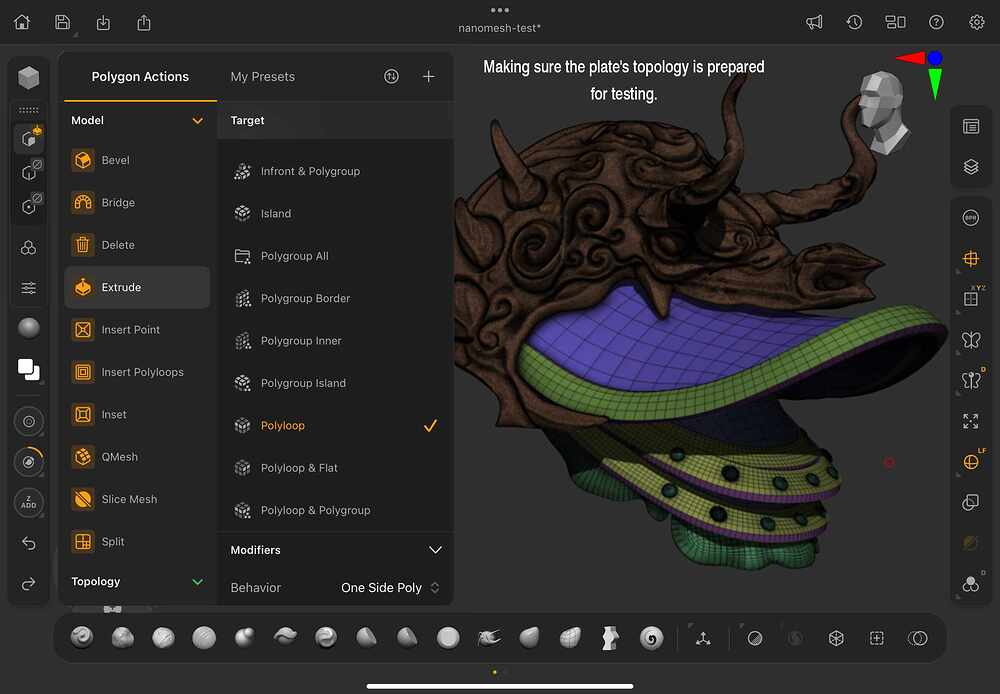Select the Polygroup Border target
The image size is (1000, 694).
pyautogui.click(x=335, y=299)
